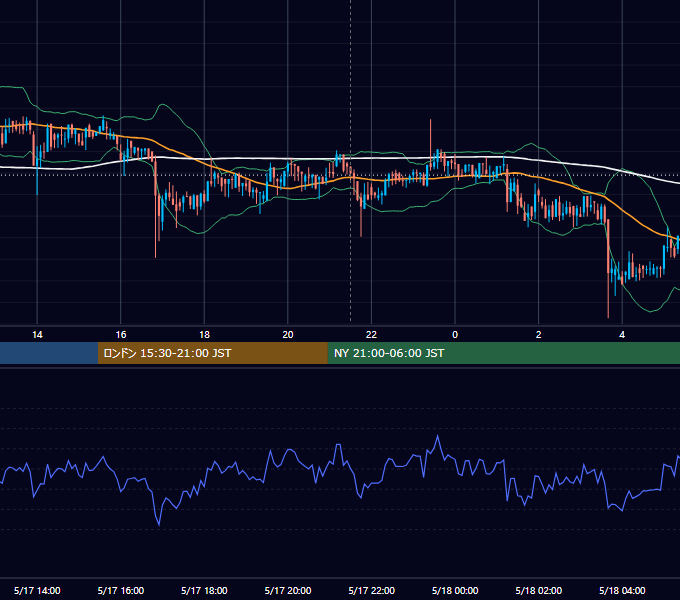Click hour label 14 on price chart axis

click(37, 335)
